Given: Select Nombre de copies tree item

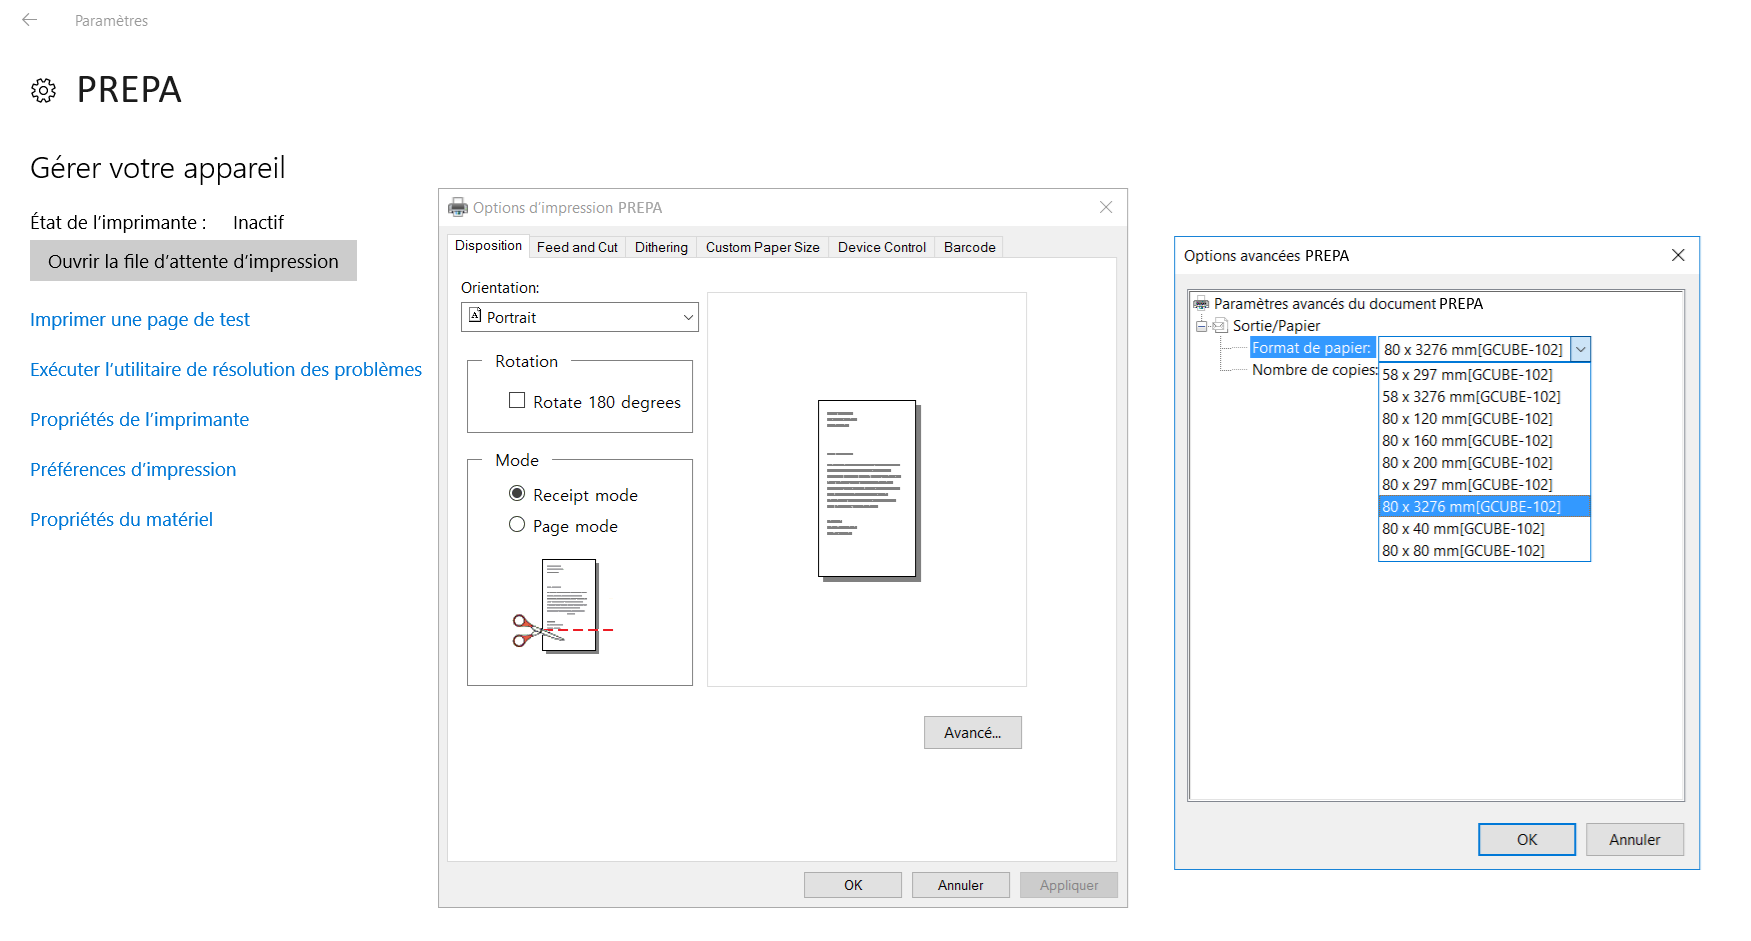Looking at the screenshot, I should (x=1314, y=370).
